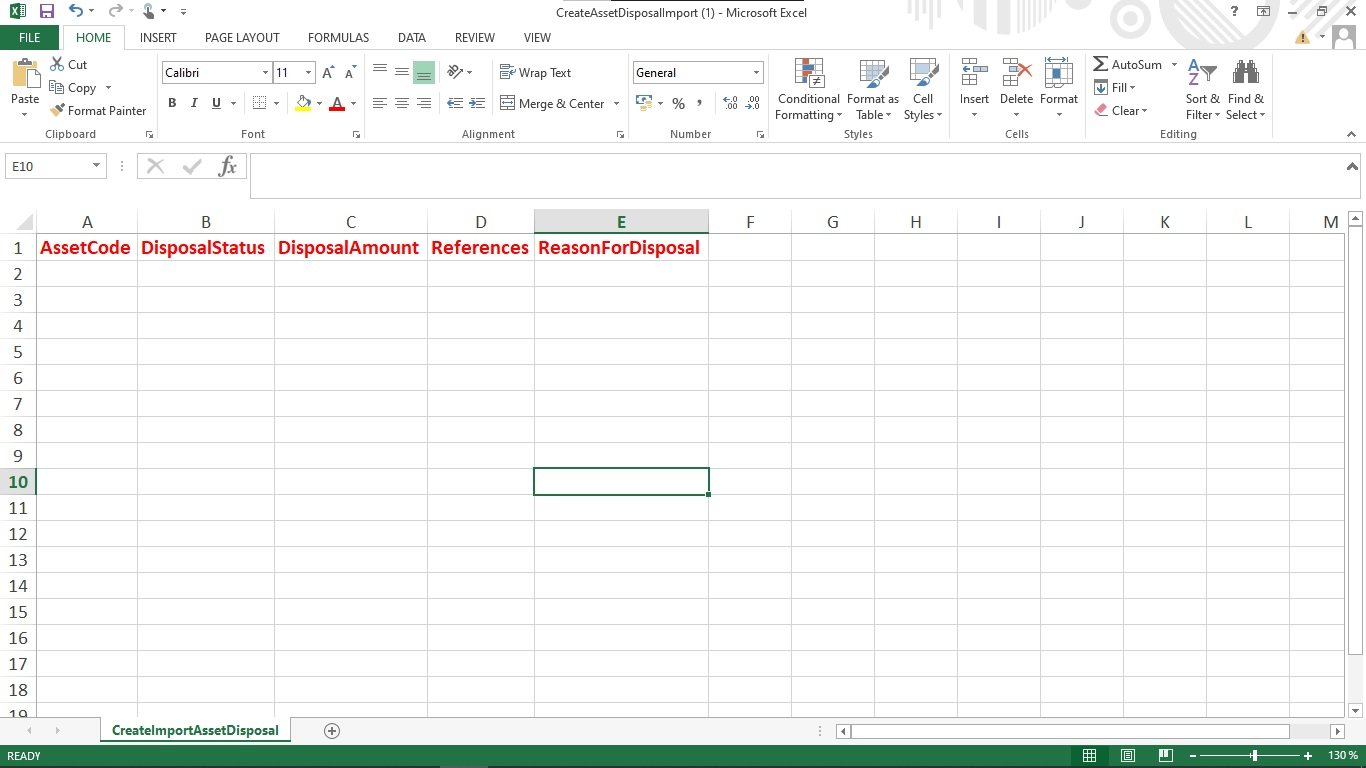Toggle Wrap Text for the cell

tap(535, 73)
